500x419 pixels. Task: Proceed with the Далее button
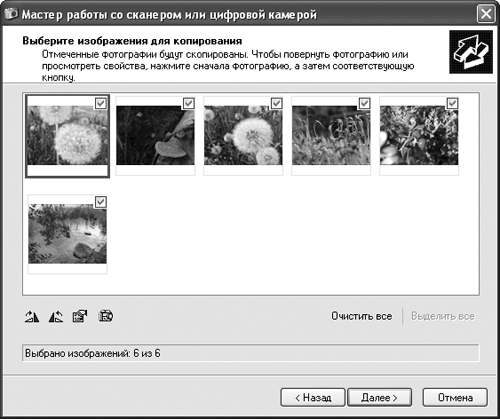pyautogui.click(x=379, y=397)
